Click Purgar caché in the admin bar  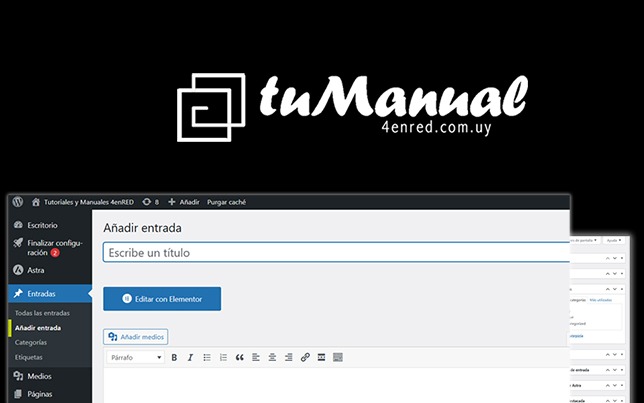[x=228, y=202]
